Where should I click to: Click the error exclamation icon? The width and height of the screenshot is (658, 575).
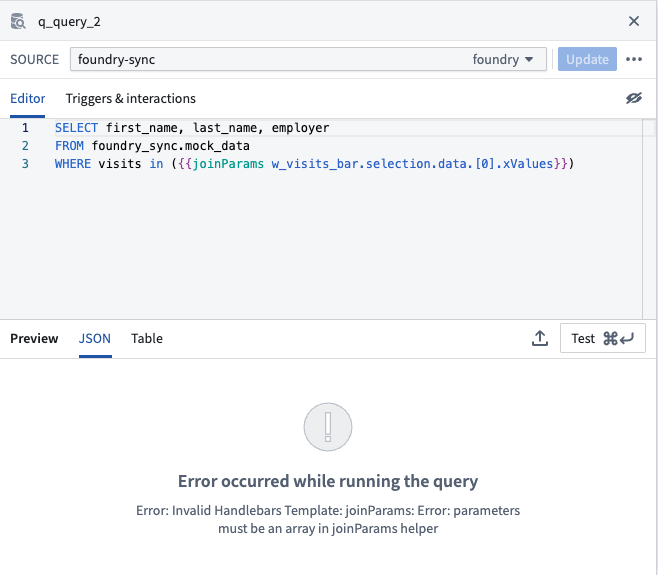point(328,427)
